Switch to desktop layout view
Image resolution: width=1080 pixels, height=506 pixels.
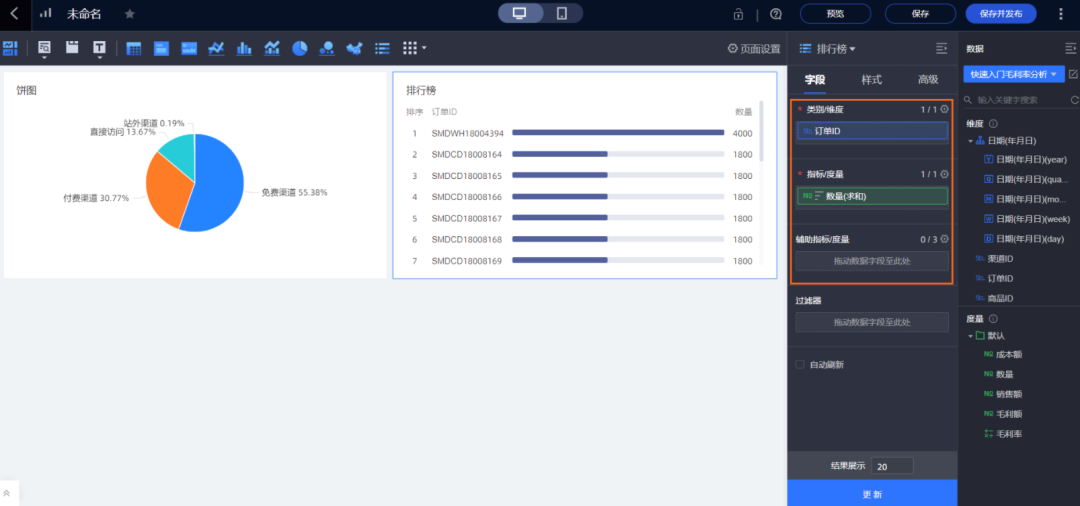(520, 14)
